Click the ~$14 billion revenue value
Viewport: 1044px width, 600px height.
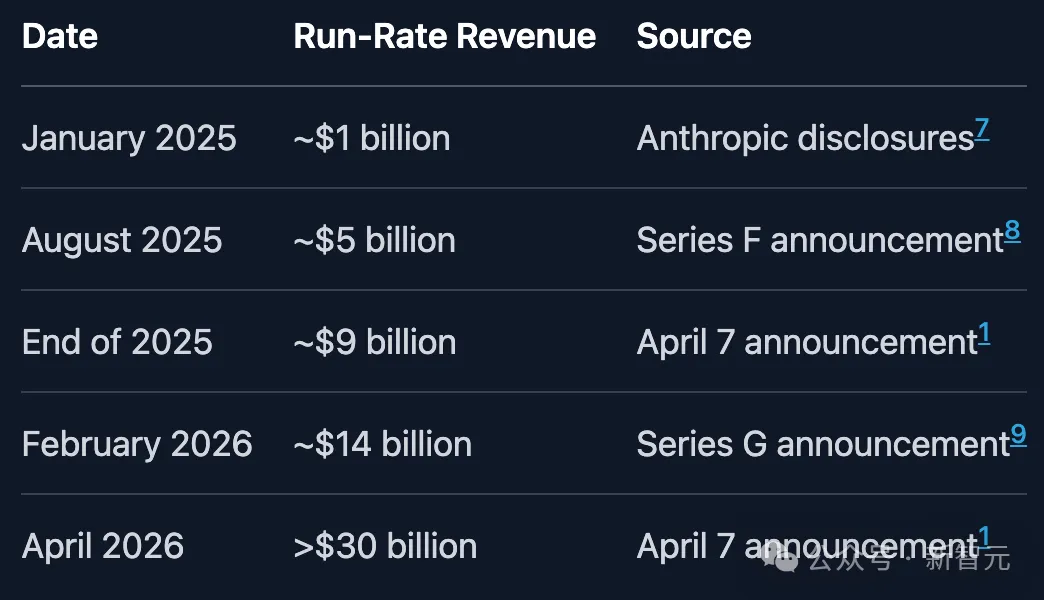pyautogui.click(x=383, y=444)
